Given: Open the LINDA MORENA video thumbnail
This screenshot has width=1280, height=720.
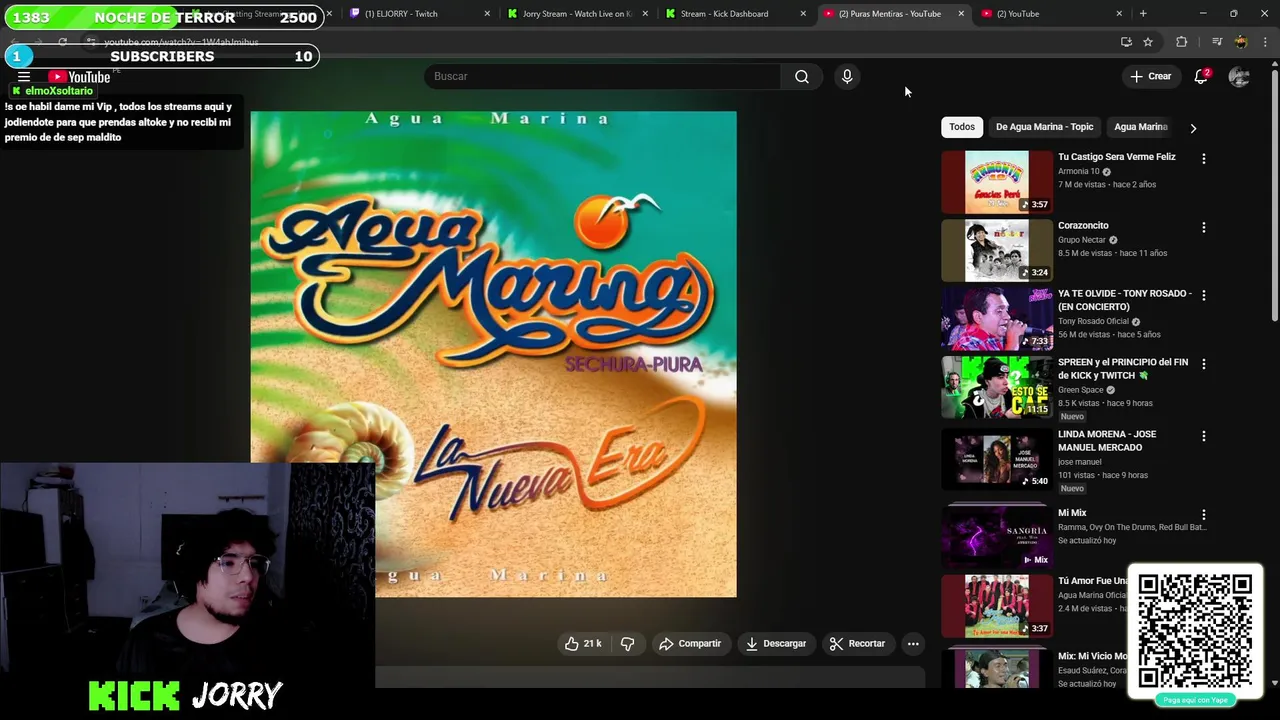Looking at the screenshot, I should click(x=997, y=459).
